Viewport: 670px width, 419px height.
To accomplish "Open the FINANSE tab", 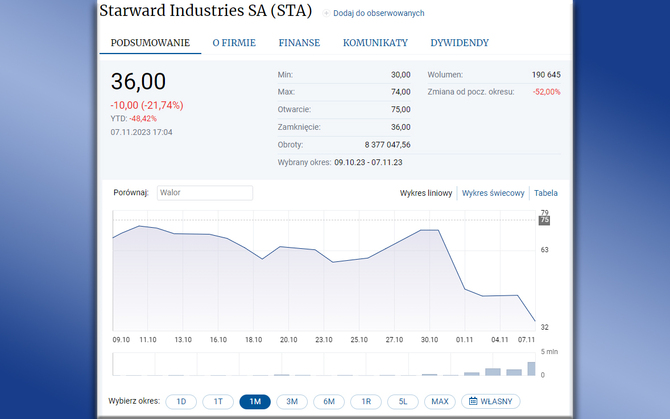I will (x=299, y=43).
